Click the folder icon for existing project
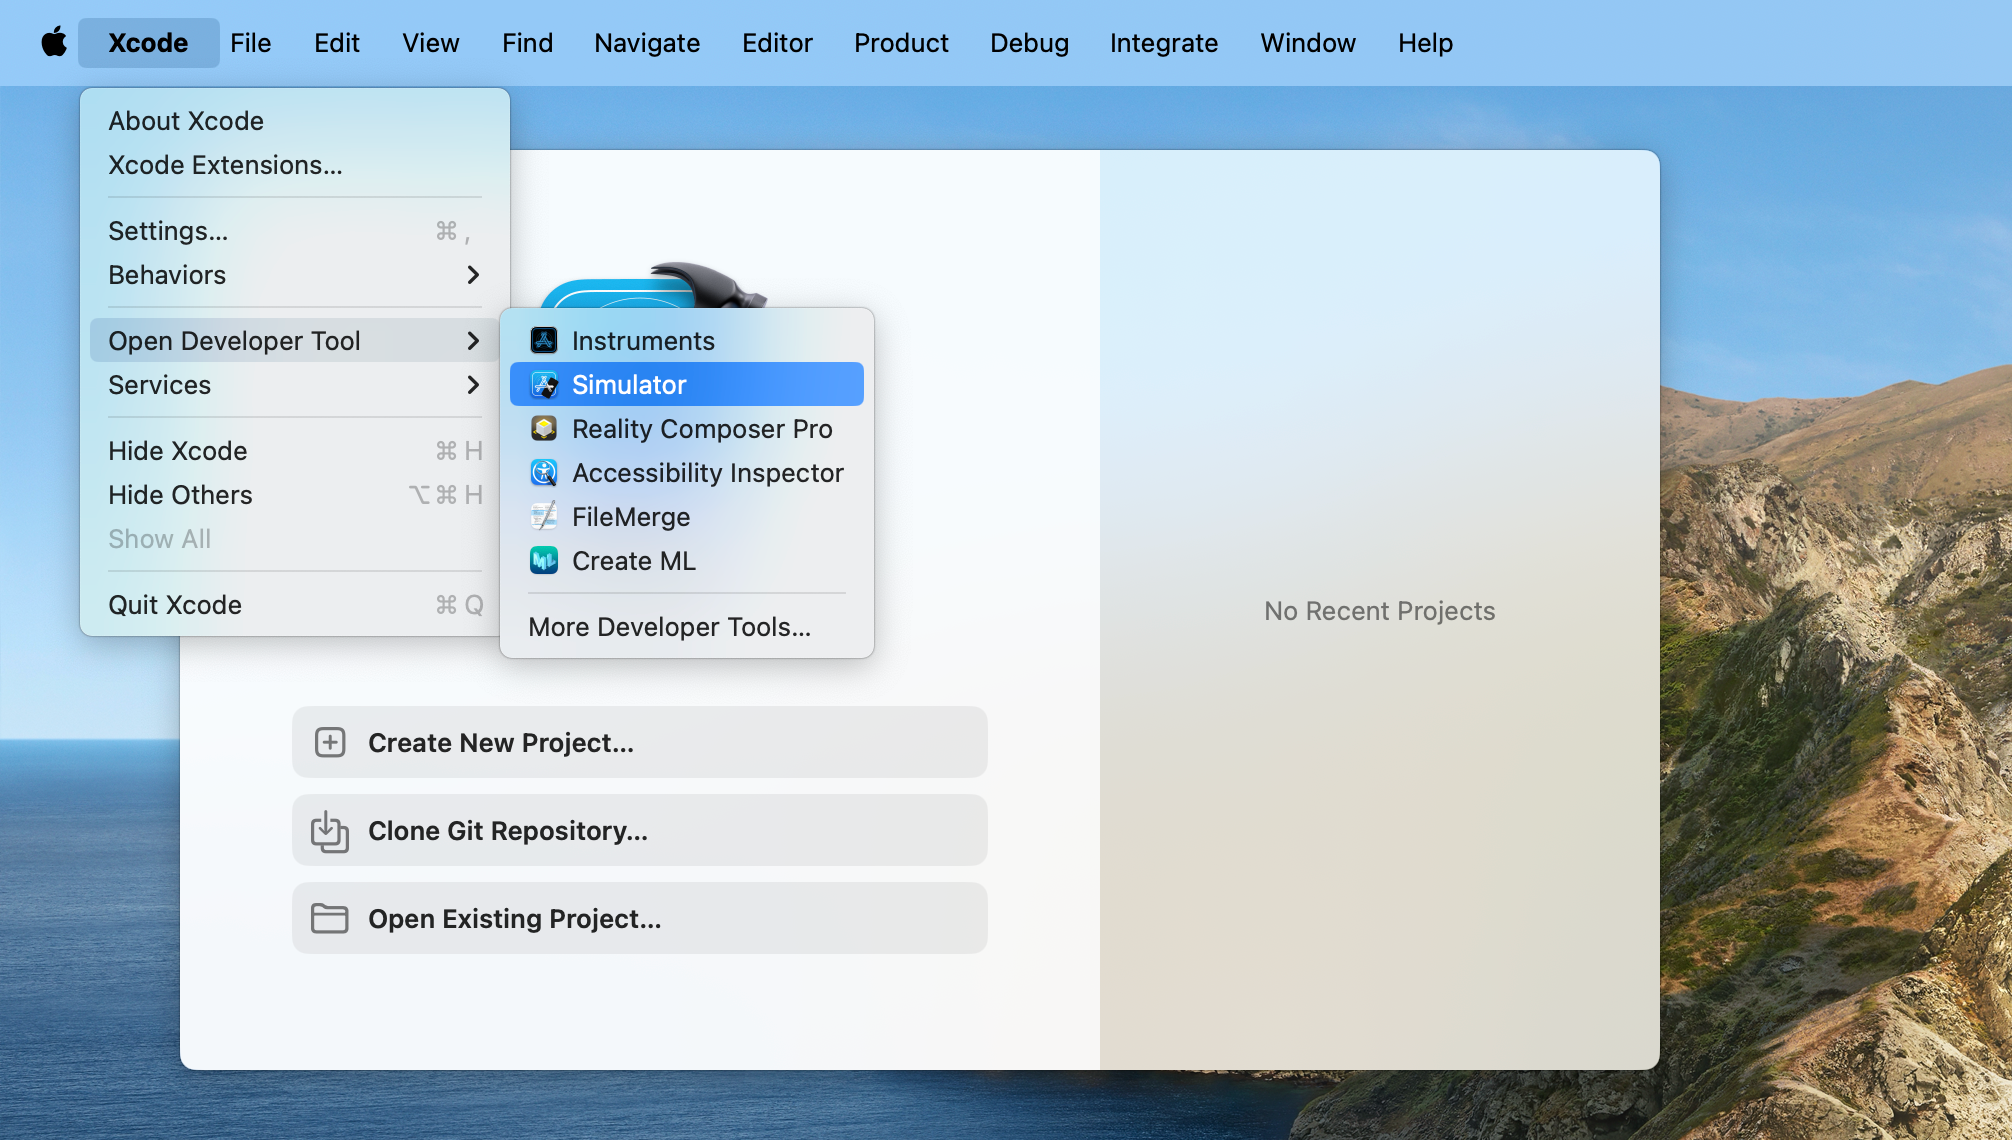The image size is (2012, 1140). tap(330, 918)
